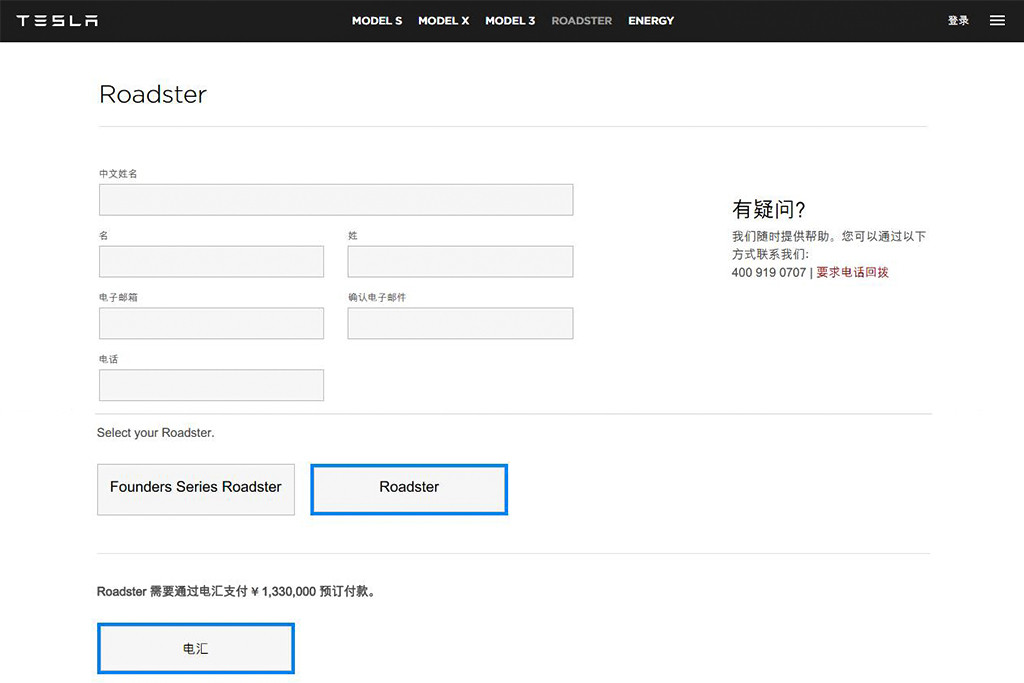This screenshot has height=683, width=1024.
Task: Select the Roadster nav item
Action: click(x=581, y=21)
